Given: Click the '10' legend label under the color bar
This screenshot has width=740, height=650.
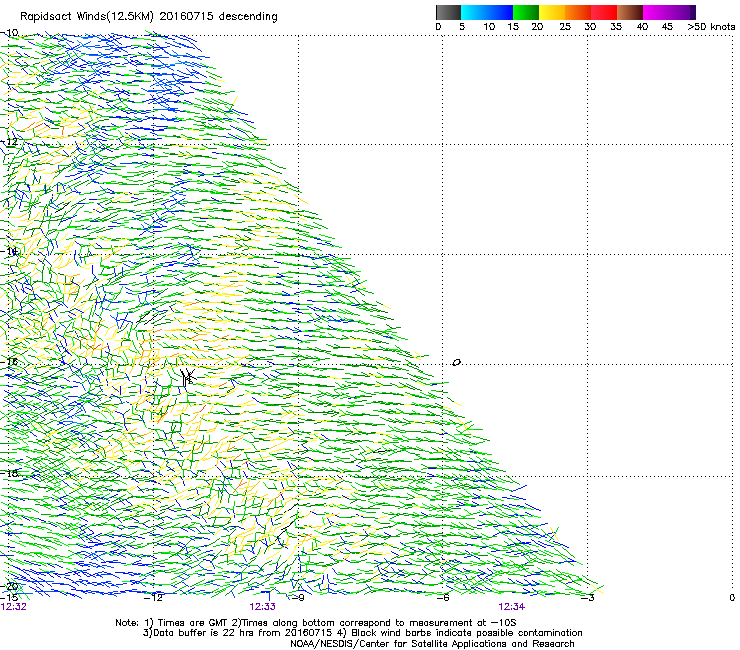Looking at the screenshot, I should coord(489,27).
